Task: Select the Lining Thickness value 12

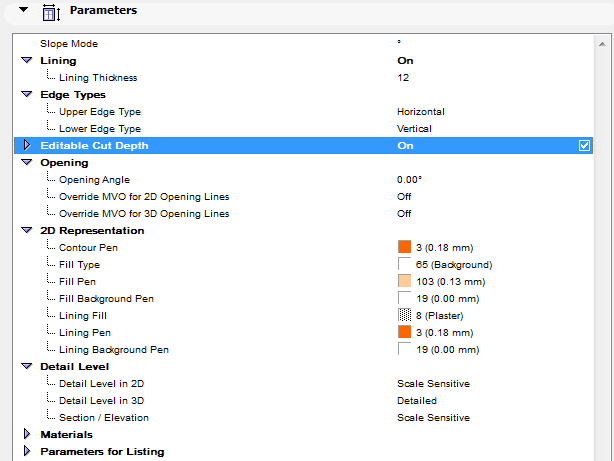Action: pos(403,78)
